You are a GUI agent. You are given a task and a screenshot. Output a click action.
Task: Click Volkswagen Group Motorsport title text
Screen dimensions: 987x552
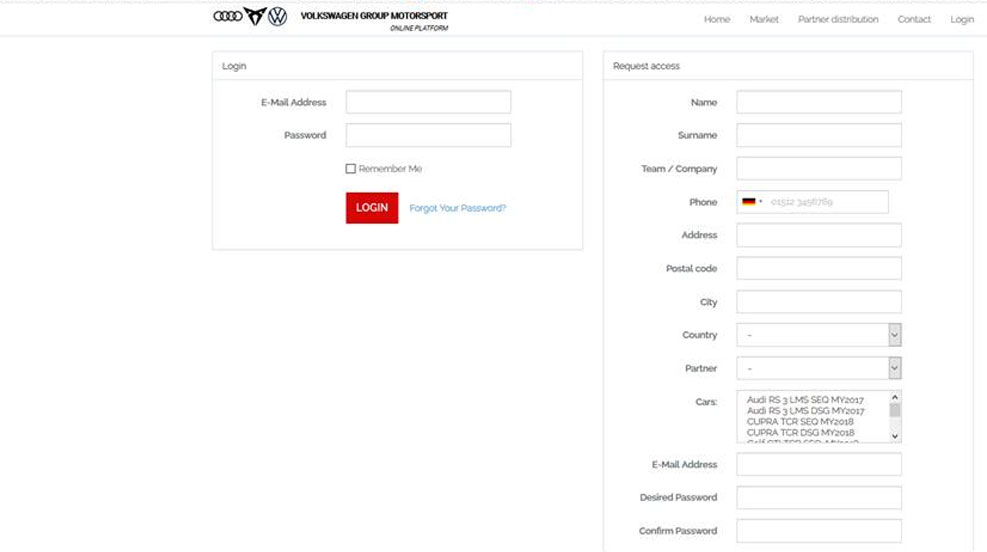pyautogui.click(x=374, y=16)
